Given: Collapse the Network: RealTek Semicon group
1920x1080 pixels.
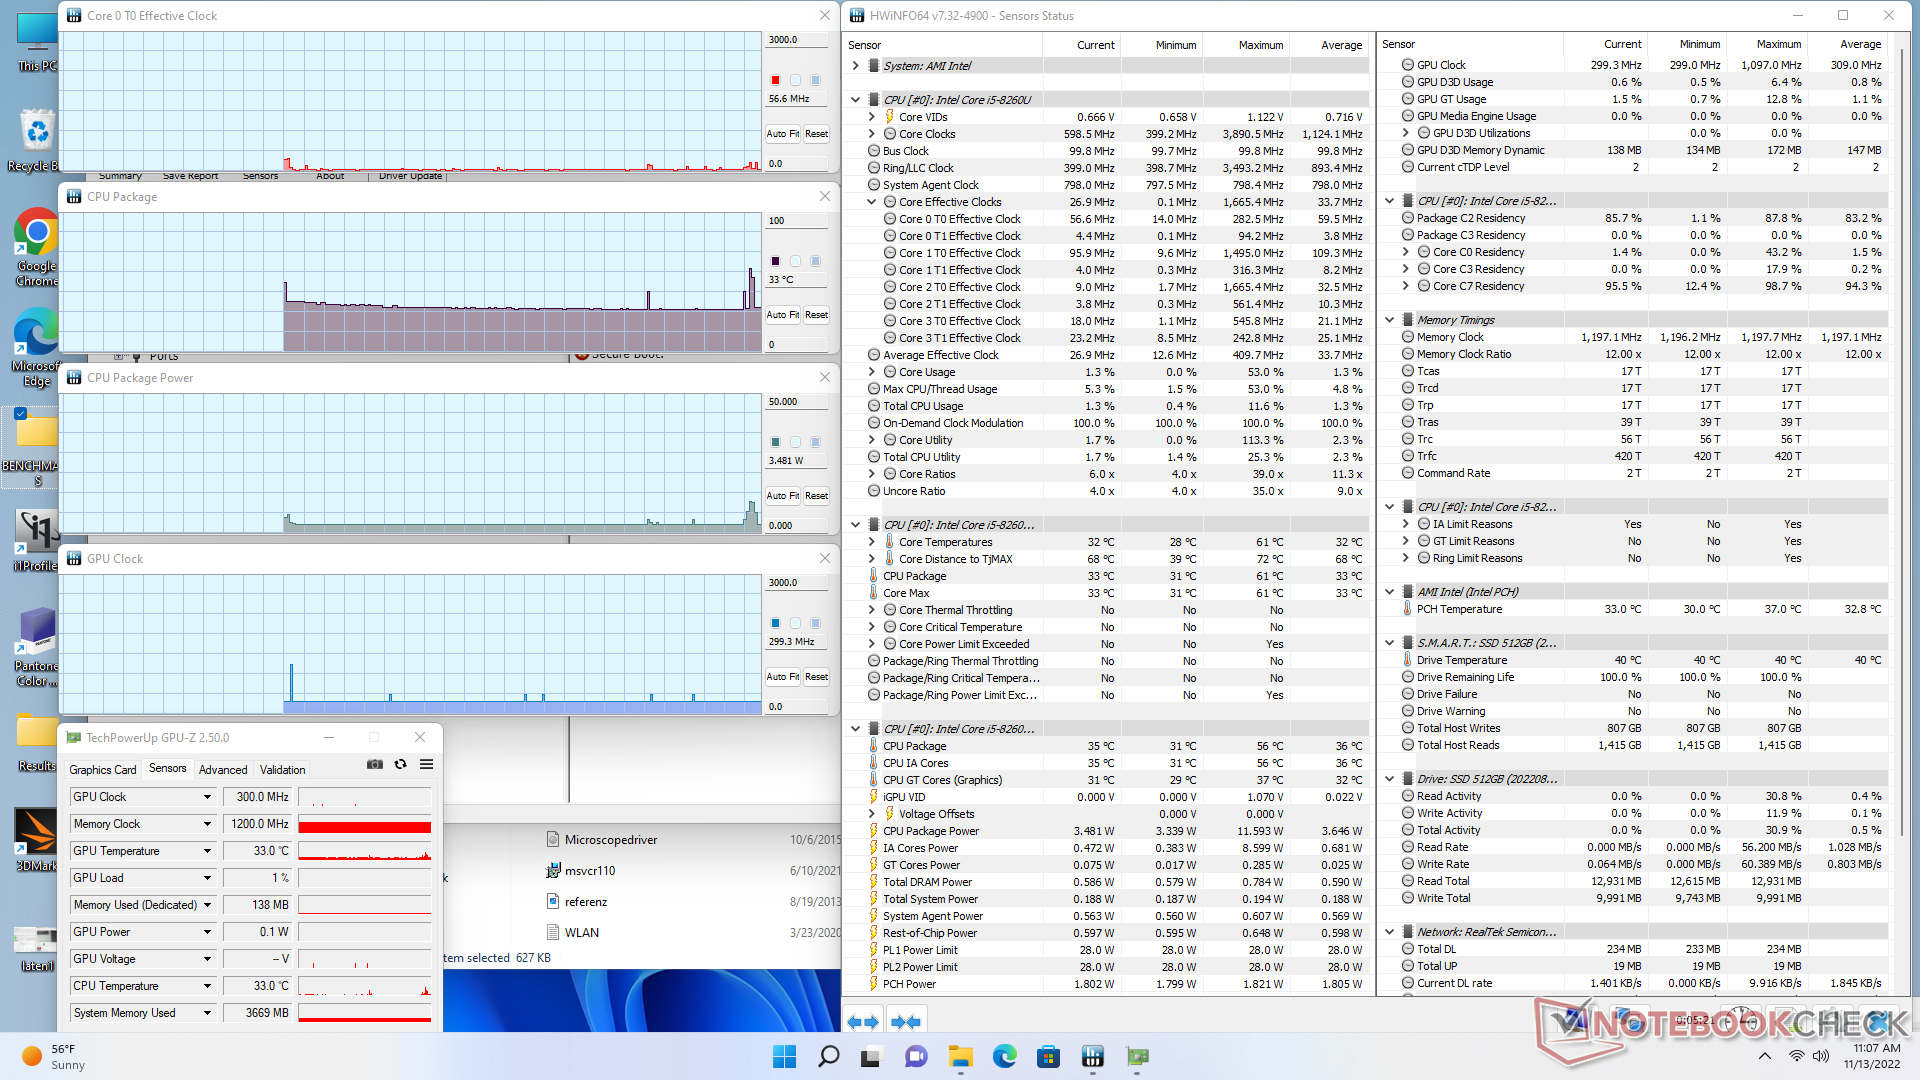Looking at the screenshot, I should 1389,932.
